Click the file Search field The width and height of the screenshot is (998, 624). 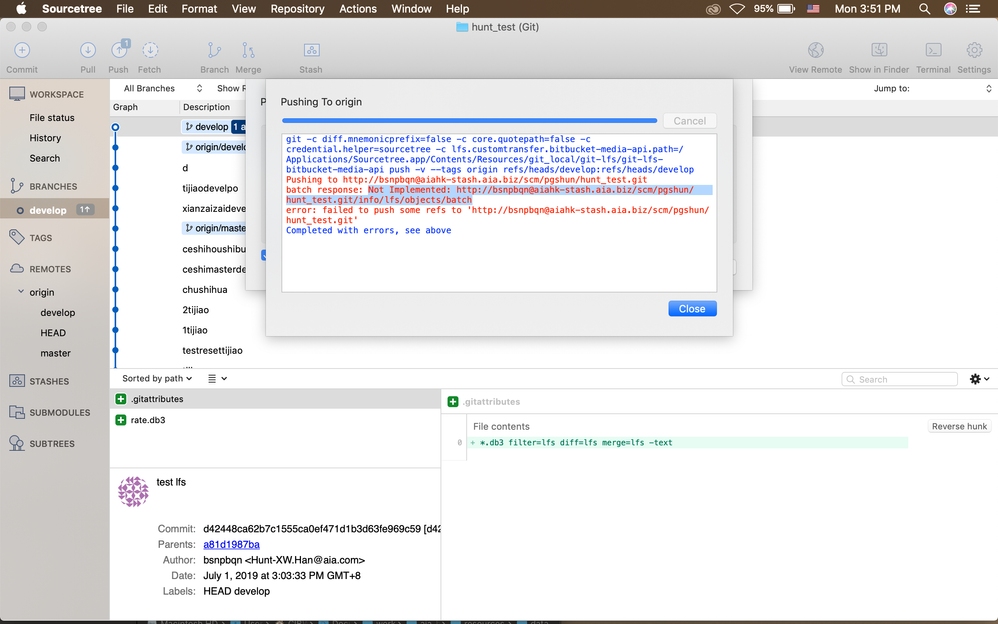tap(899, 379)
